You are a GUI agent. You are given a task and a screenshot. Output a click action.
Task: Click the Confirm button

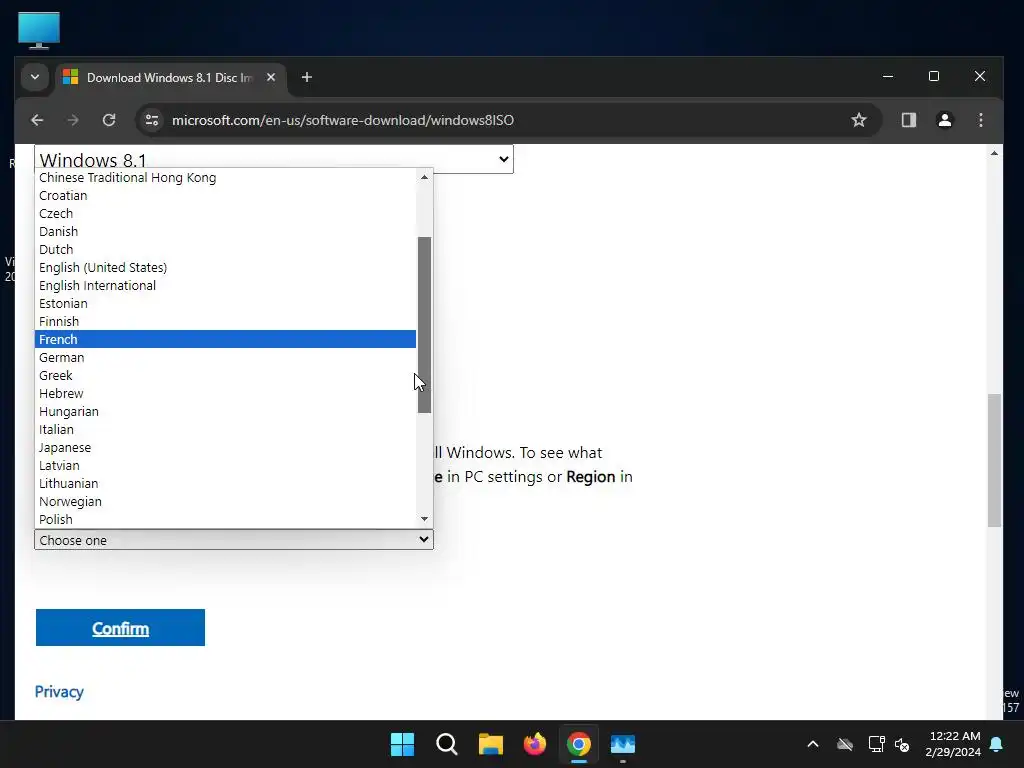(x=120, y=628)
